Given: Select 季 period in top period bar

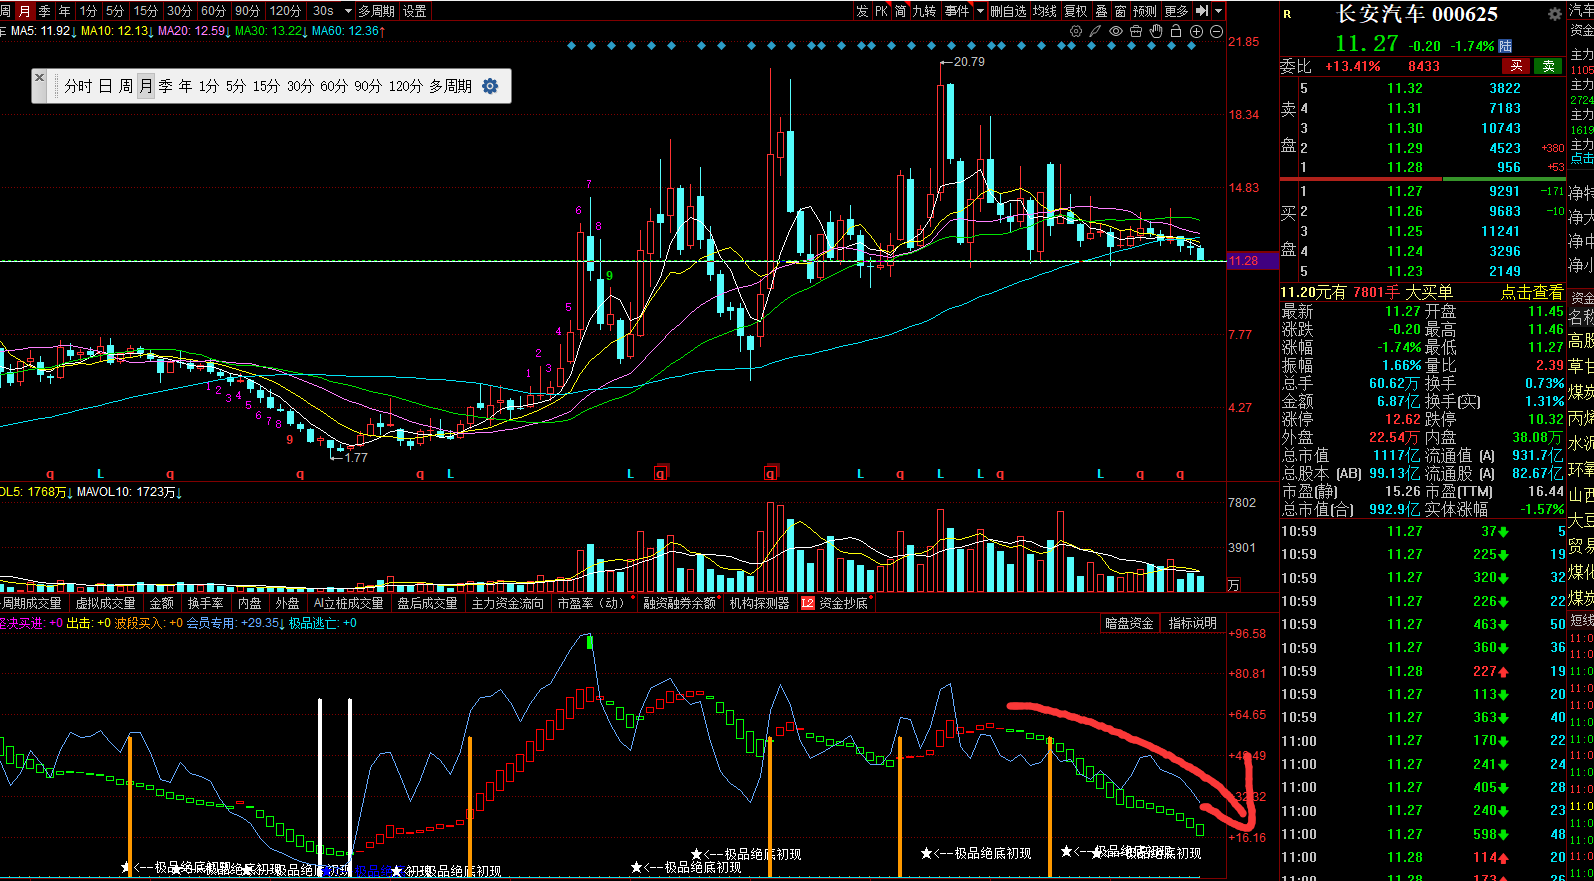Looking at the screenshot, I should point(44,11).
